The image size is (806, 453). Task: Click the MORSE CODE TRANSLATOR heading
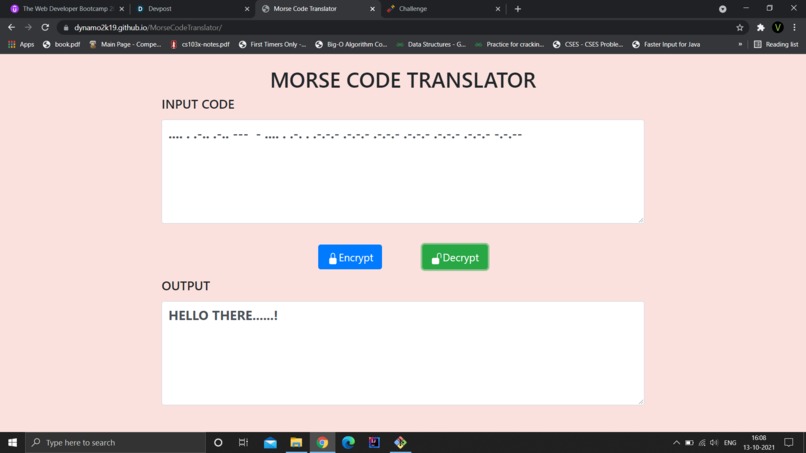click(x=403, y=80)
